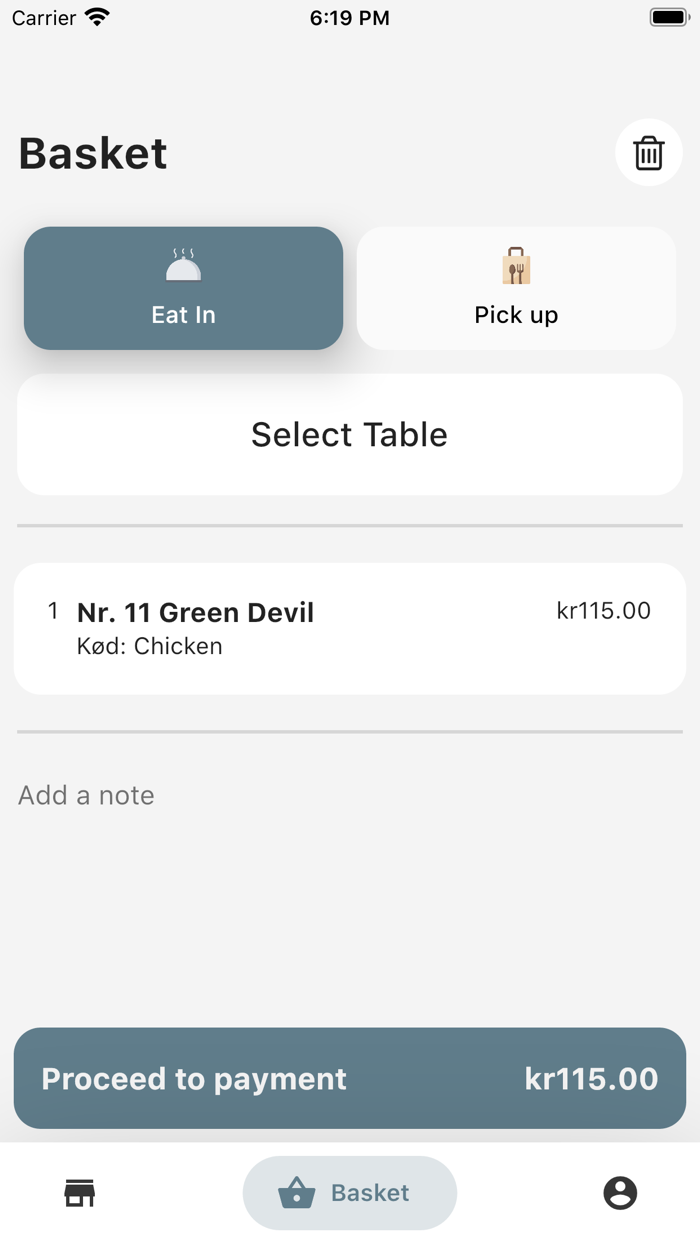Viewport: 700px width, 1244px height.
Task: Open the Select Table picker
Action: pos(349,435)
